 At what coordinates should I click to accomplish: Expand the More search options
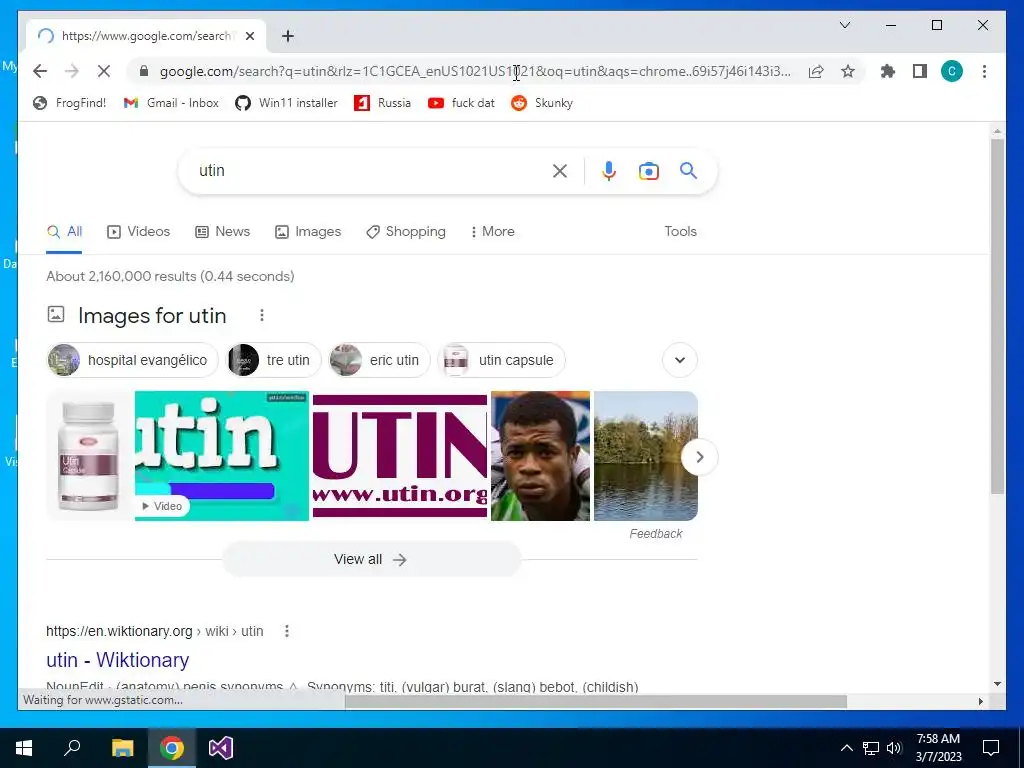pyautogui.click(x=492, y=231)
